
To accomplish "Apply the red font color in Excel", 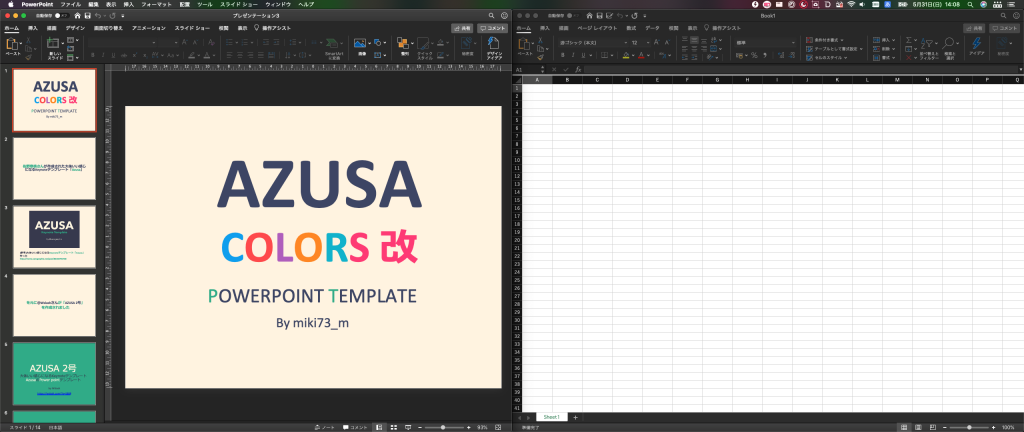I will pyautogui.click(x=641, y=55).
